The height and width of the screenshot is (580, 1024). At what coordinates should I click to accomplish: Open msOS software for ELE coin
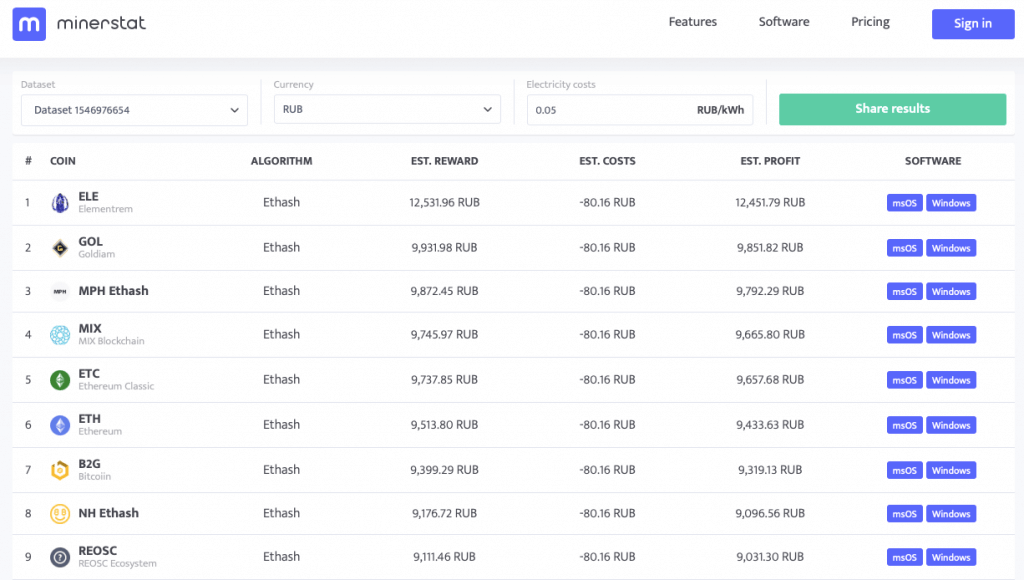click(904, 202)
